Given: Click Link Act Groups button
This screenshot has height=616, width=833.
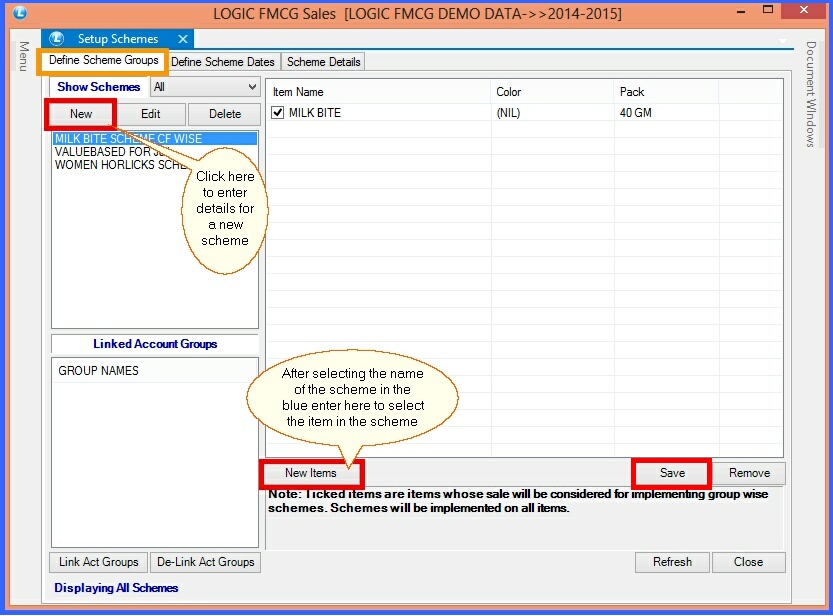Looking at the screenshot, I should (x=99, y=562).
